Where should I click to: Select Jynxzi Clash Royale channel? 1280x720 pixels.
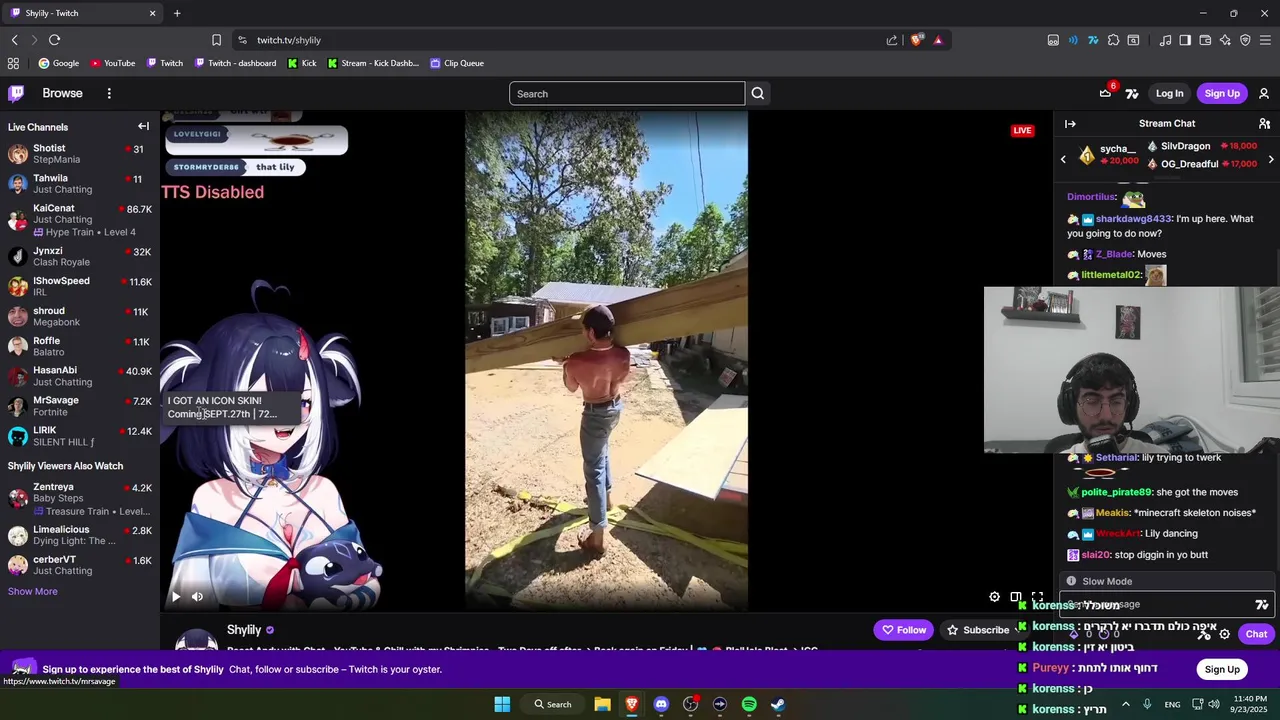point(80,256)
